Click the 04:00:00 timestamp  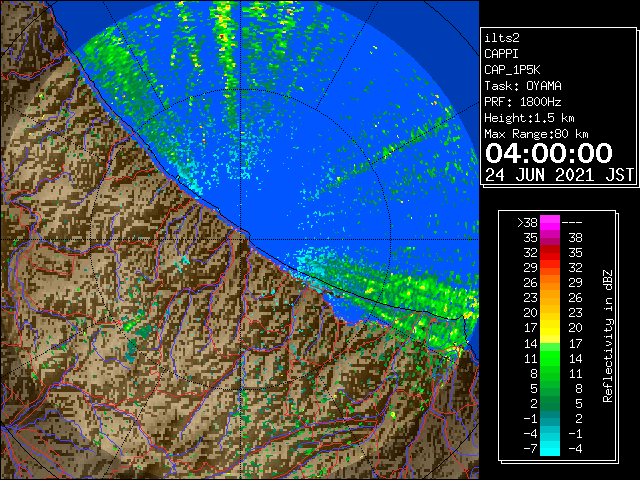[549, 153]
